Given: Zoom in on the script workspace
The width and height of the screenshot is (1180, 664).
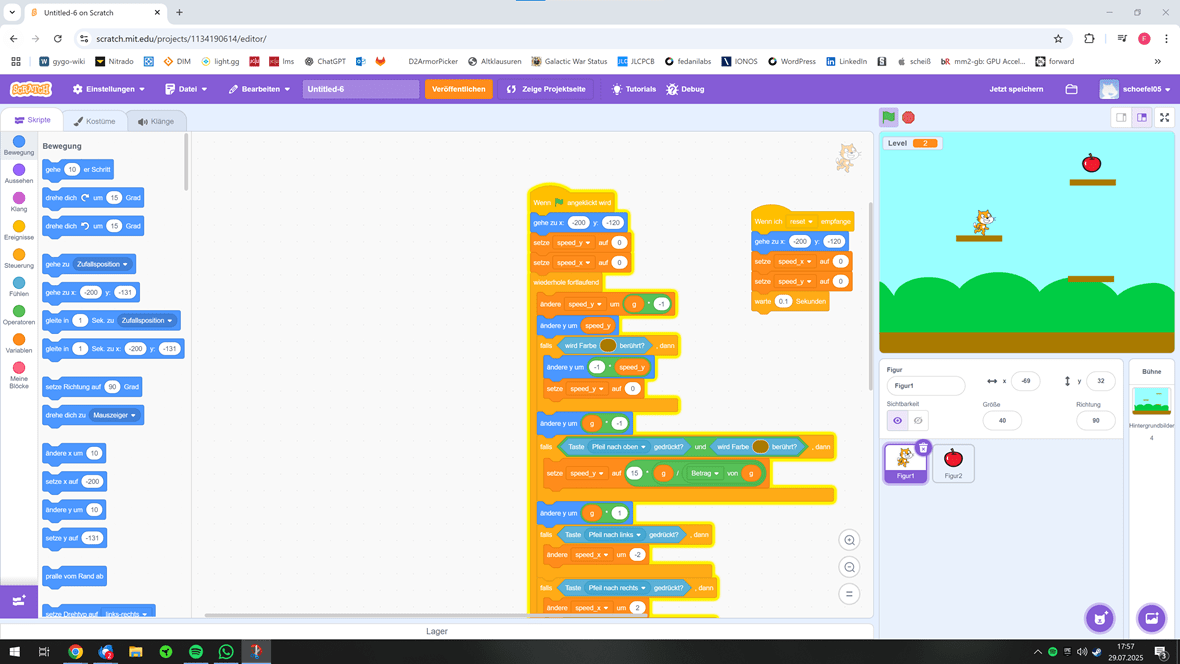Looking at the screenshot, I should [849, 540].
